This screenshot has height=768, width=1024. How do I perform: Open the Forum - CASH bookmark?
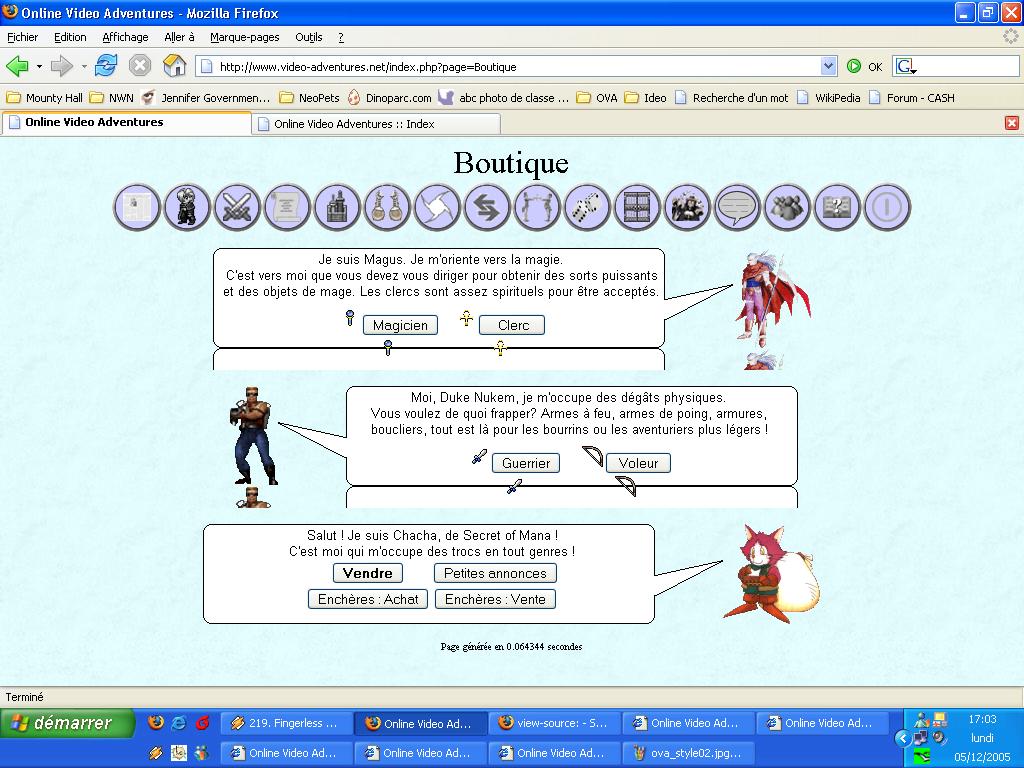(x=912, y=98)
